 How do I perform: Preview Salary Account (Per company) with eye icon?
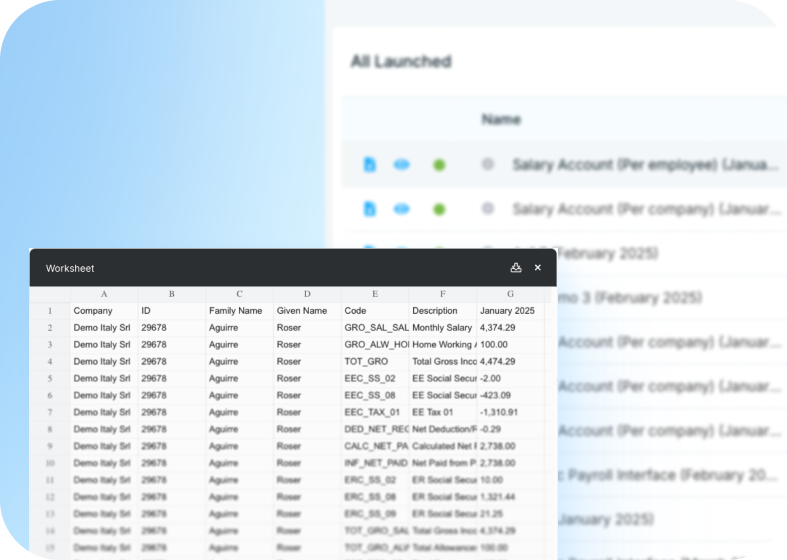coord(402,209)
